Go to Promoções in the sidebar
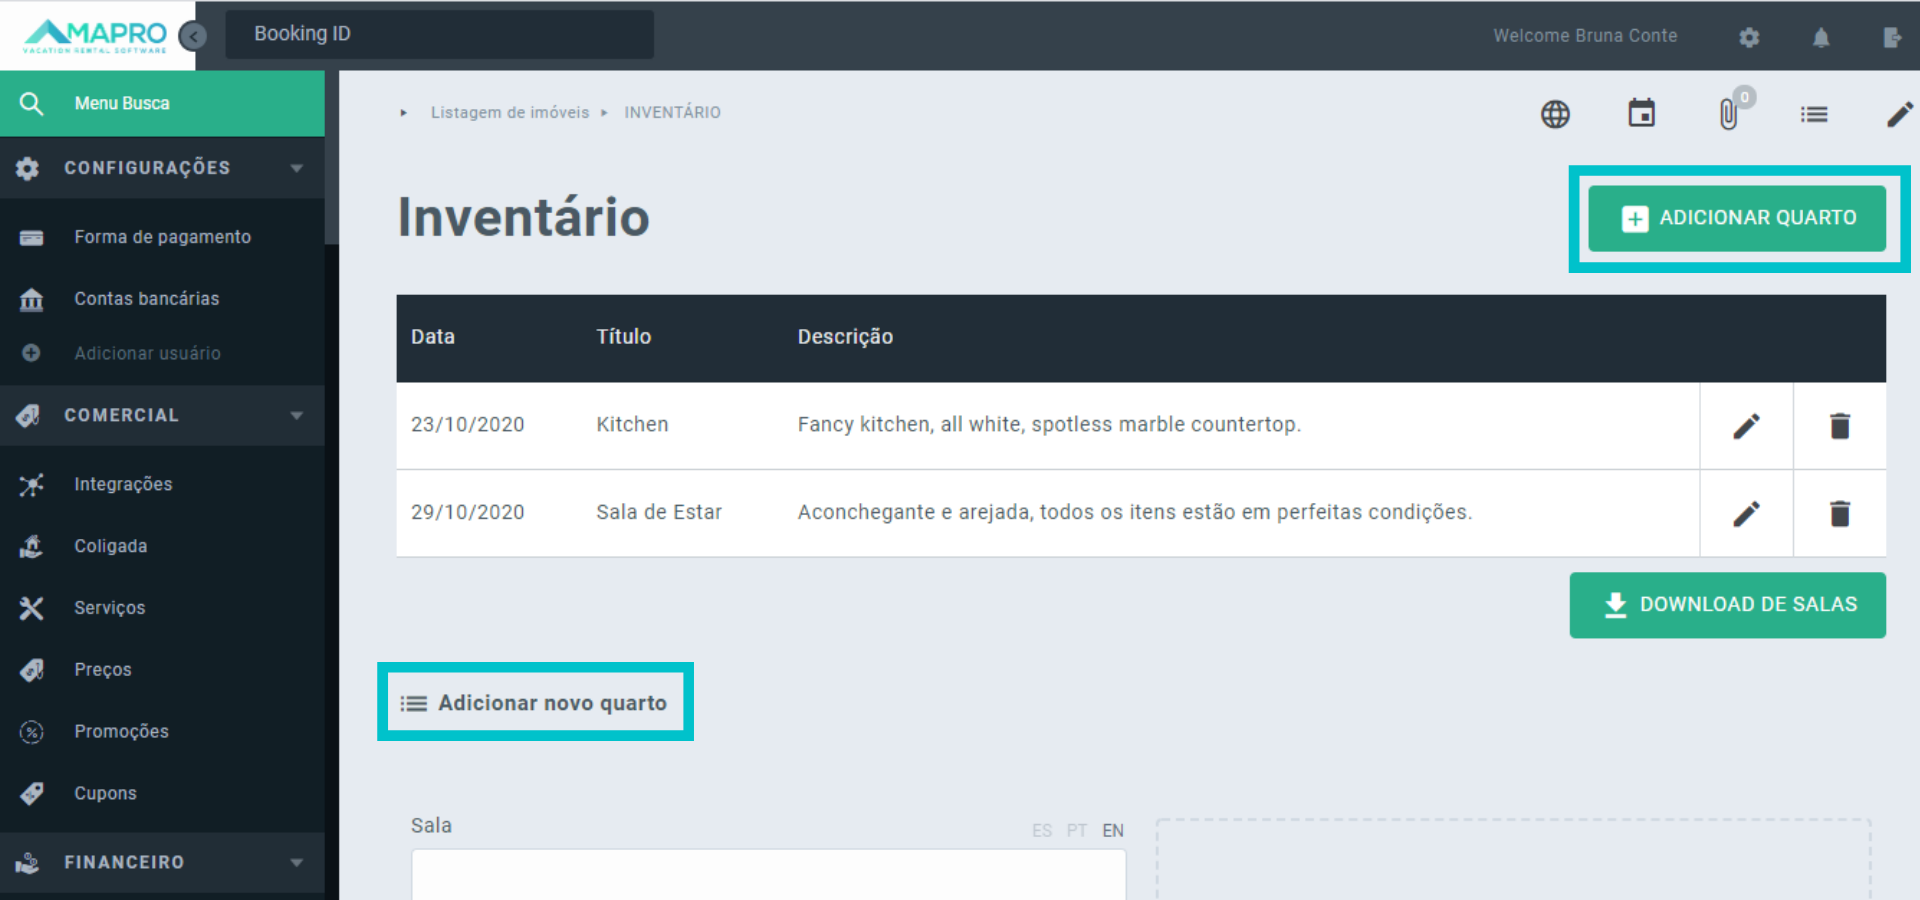Image resolution: width=1920 pixels, height=900 pixels. pyautogui.click(x=121, y=731)
